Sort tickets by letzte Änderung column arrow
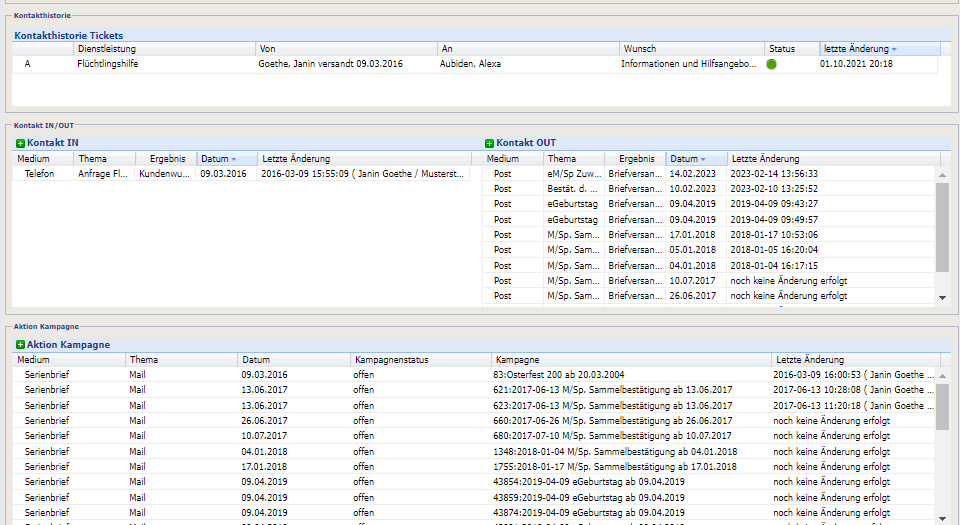Screen dimensions: 960x525 tap(894, 49)
